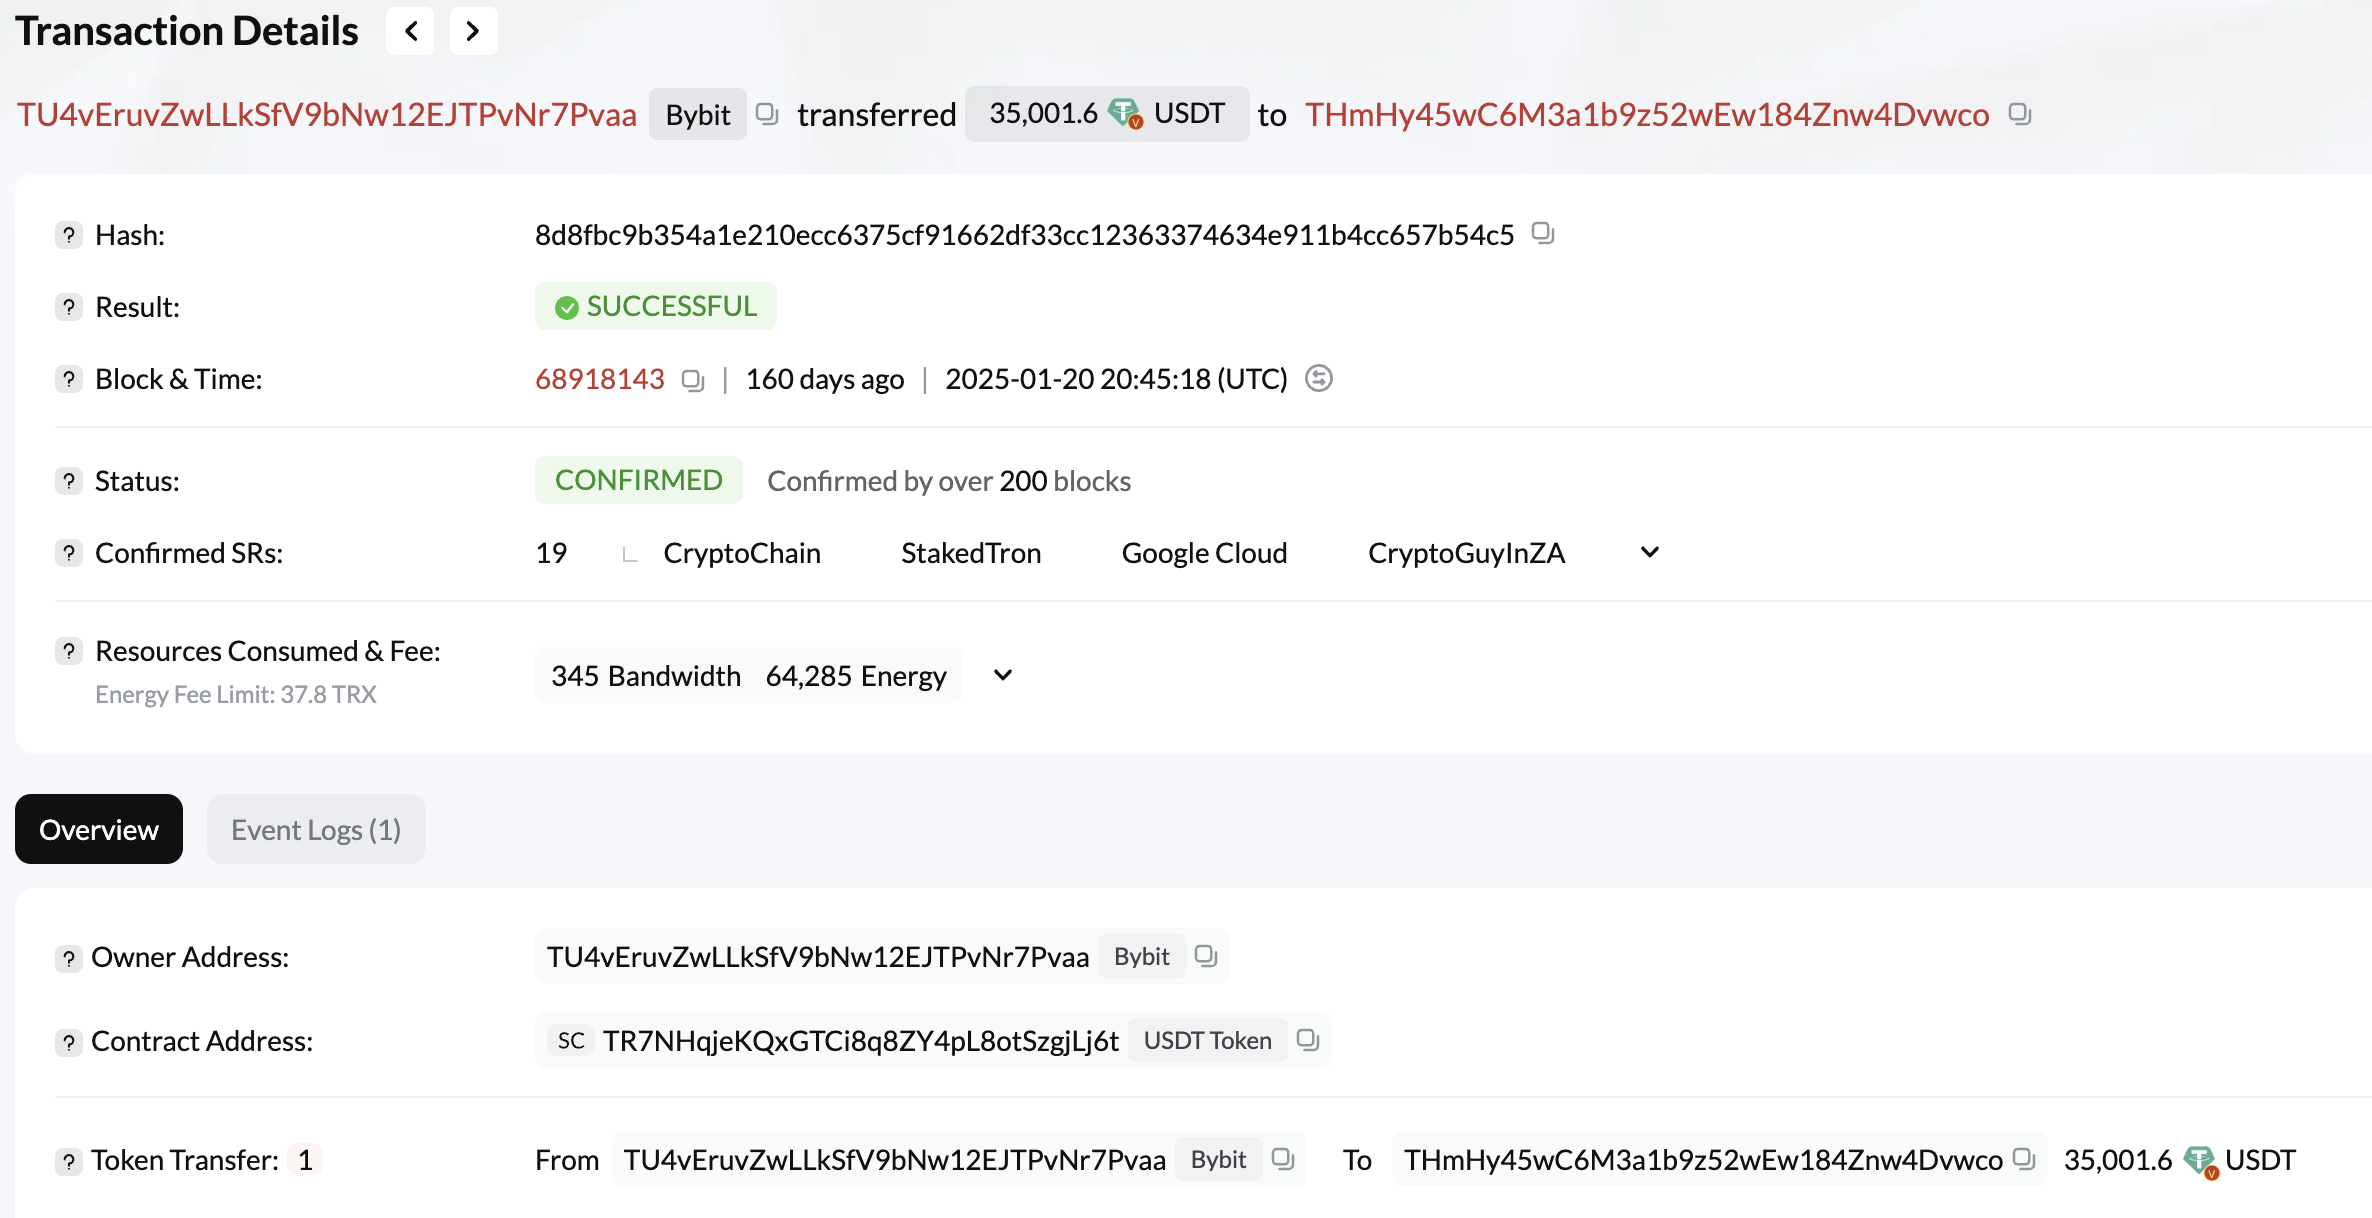This screenshot has height=1218, width=2372.
Task: Click Status help question mark icon
Action: (68, 481)
